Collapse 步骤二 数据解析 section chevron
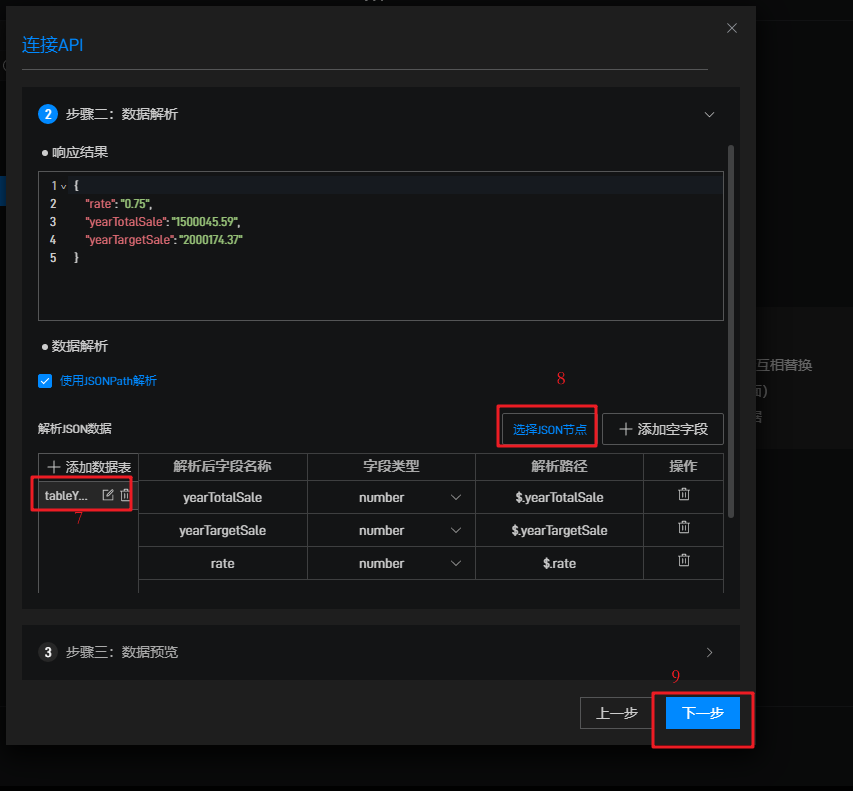853x791 pixels. click(709, 114)
